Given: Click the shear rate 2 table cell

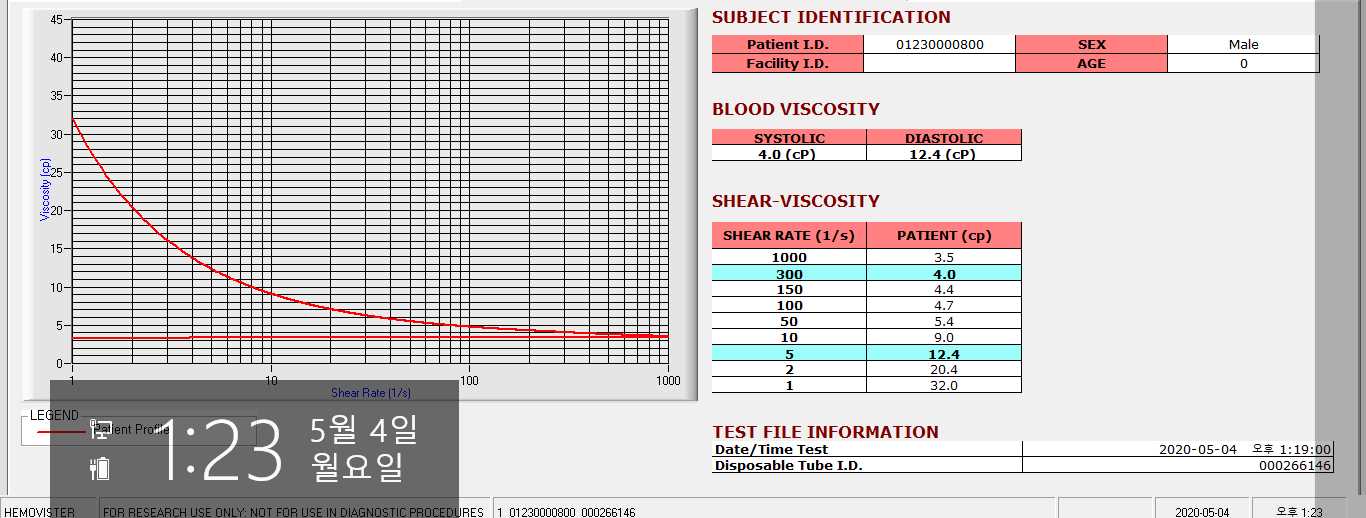Looking at the screenshot, I should tap(789, 370).
